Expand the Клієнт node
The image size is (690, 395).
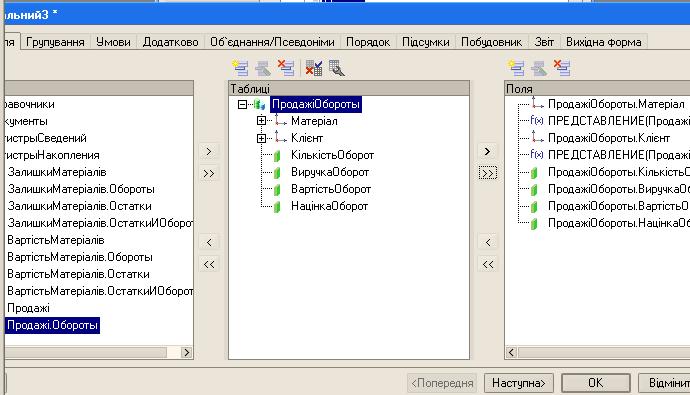tap(261, 138)
